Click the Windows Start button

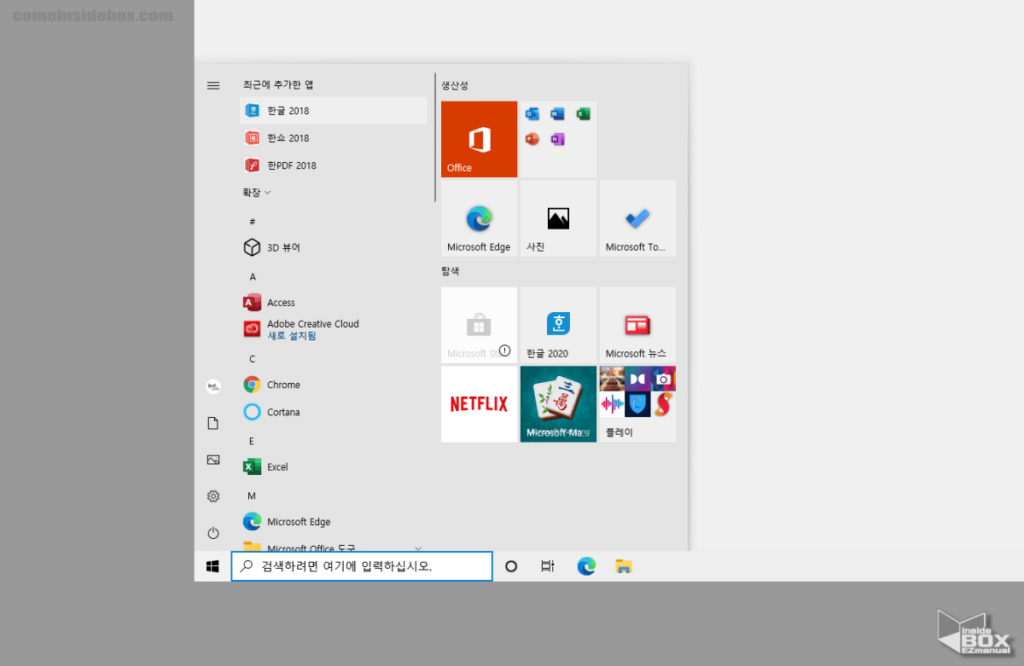(213, 566)
